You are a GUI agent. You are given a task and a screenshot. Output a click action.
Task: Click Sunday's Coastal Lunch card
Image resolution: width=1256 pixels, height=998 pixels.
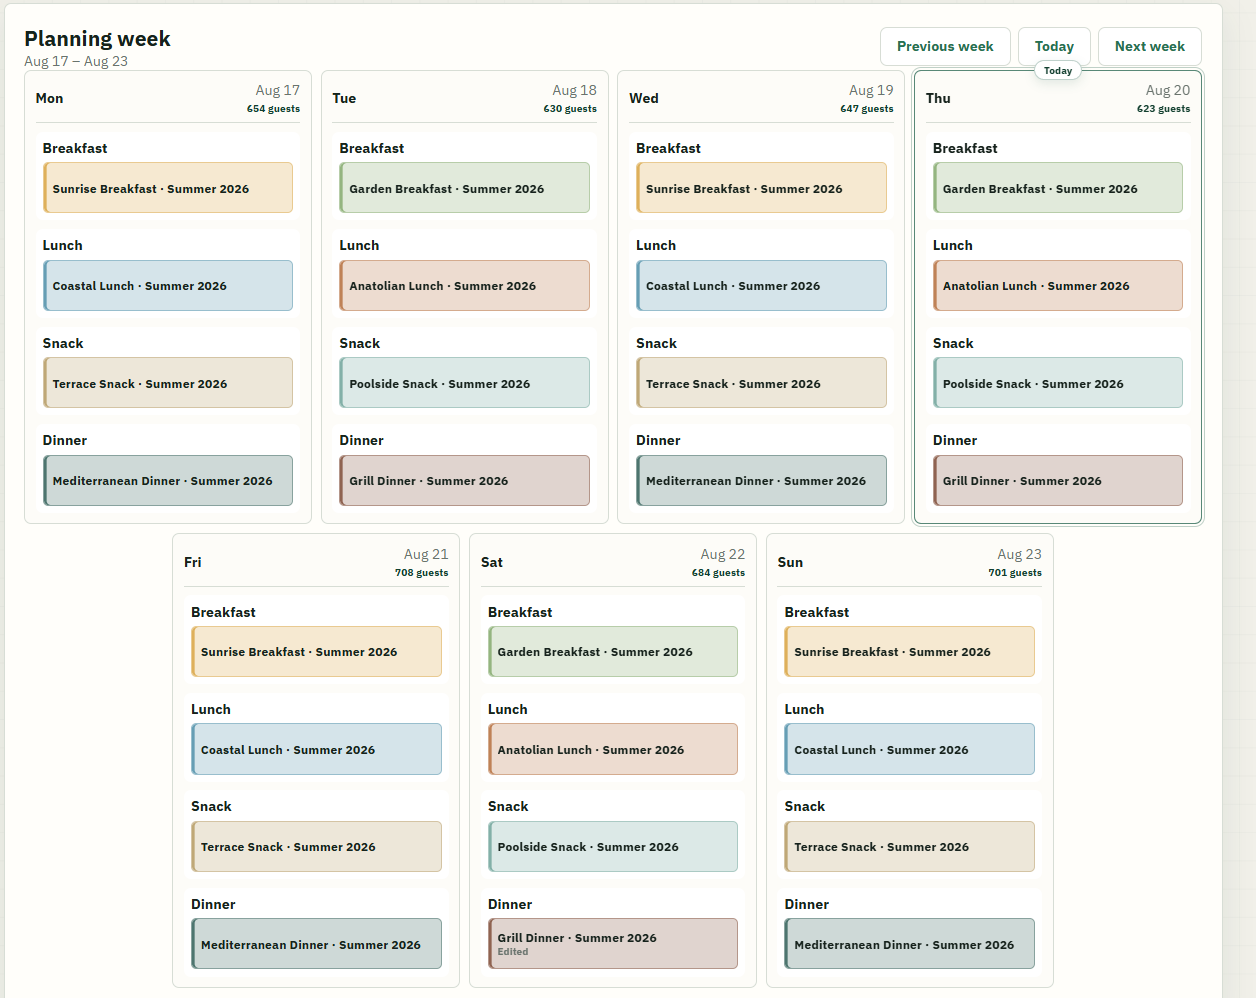tap(910, 749)
